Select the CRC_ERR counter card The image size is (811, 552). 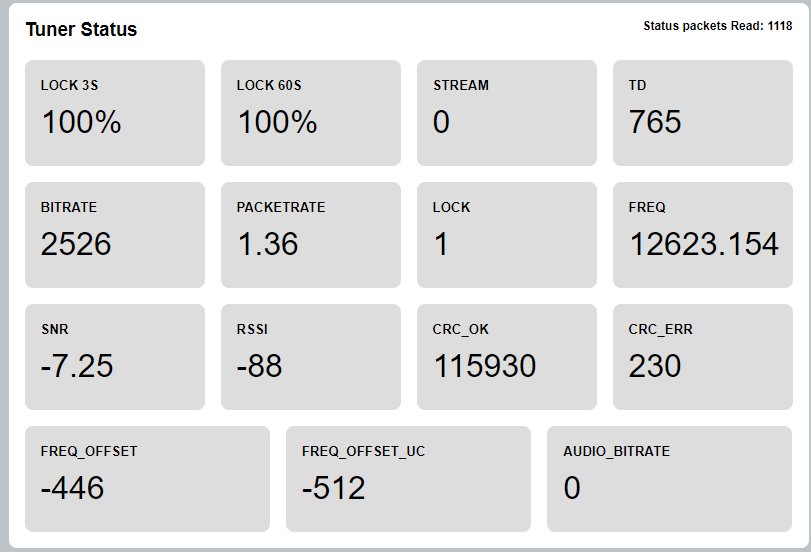point(703,356)
